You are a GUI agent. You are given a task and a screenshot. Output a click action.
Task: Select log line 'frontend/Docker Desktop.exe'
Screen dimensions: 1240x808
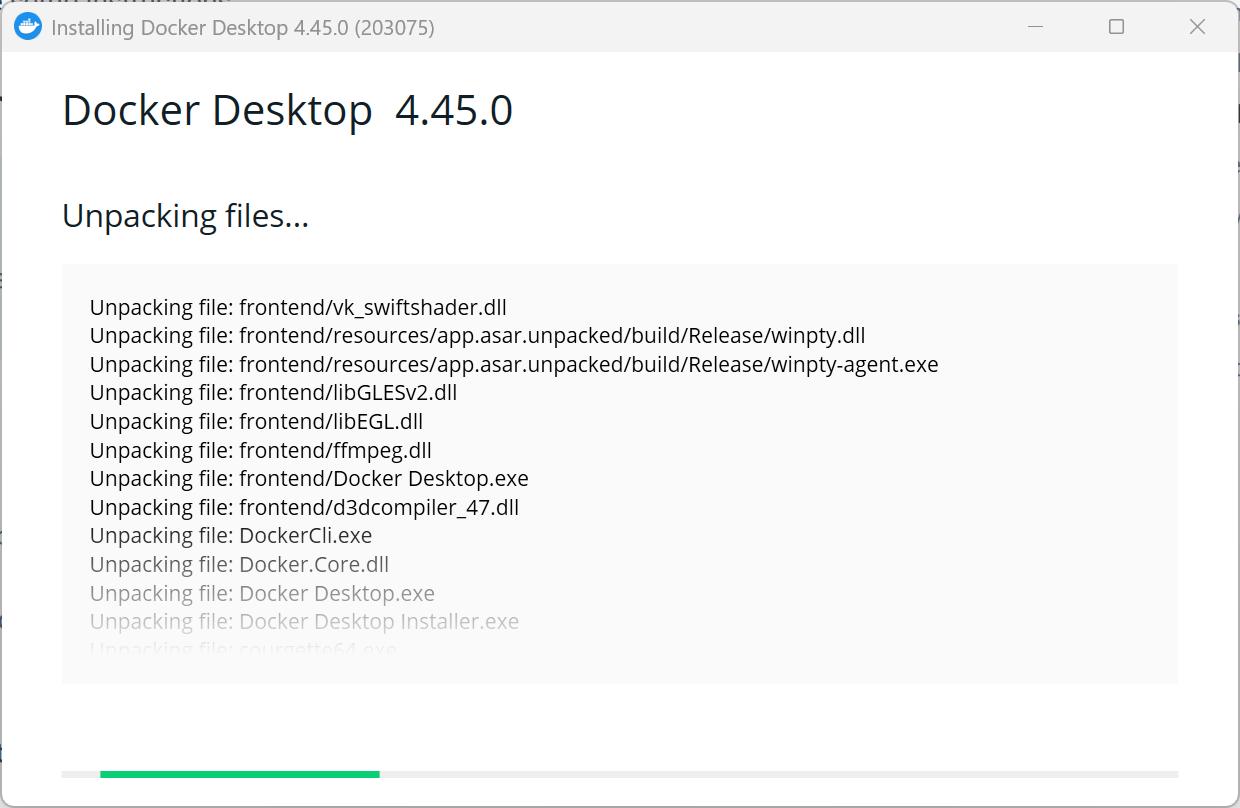click(309, 478)
